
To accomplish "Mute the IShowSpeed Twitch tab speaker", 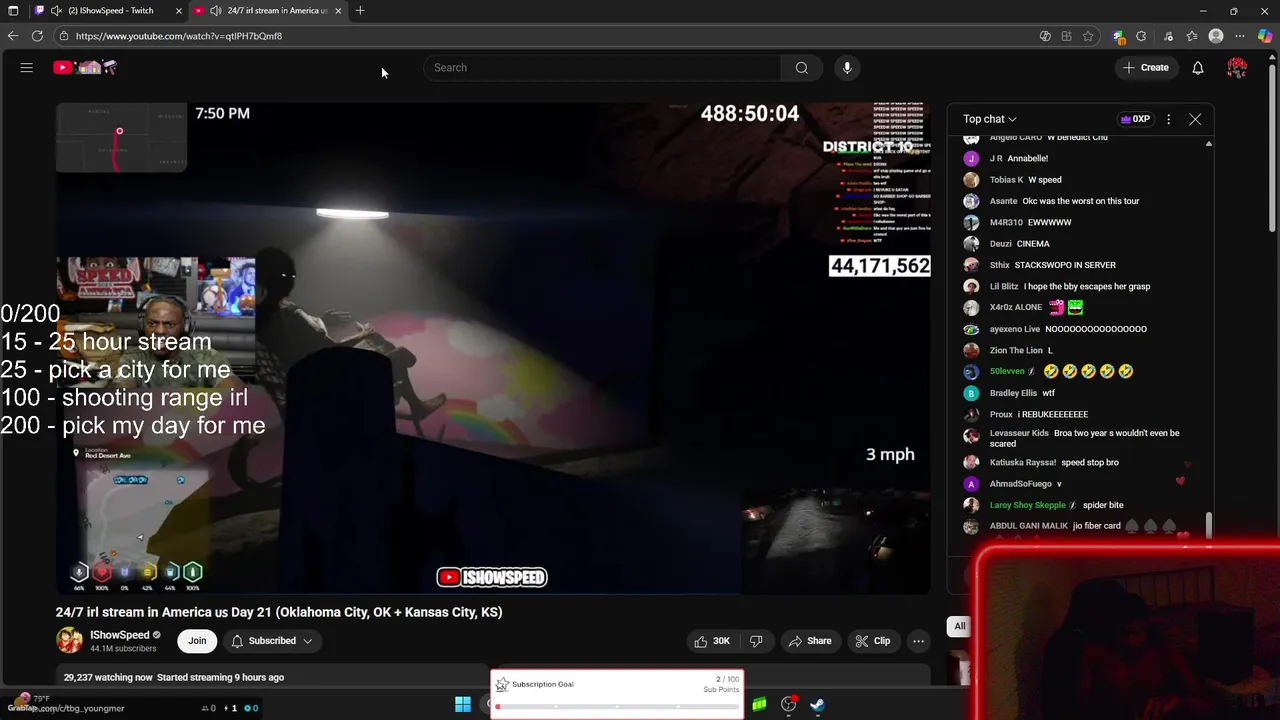I will [x=56, y=10].
